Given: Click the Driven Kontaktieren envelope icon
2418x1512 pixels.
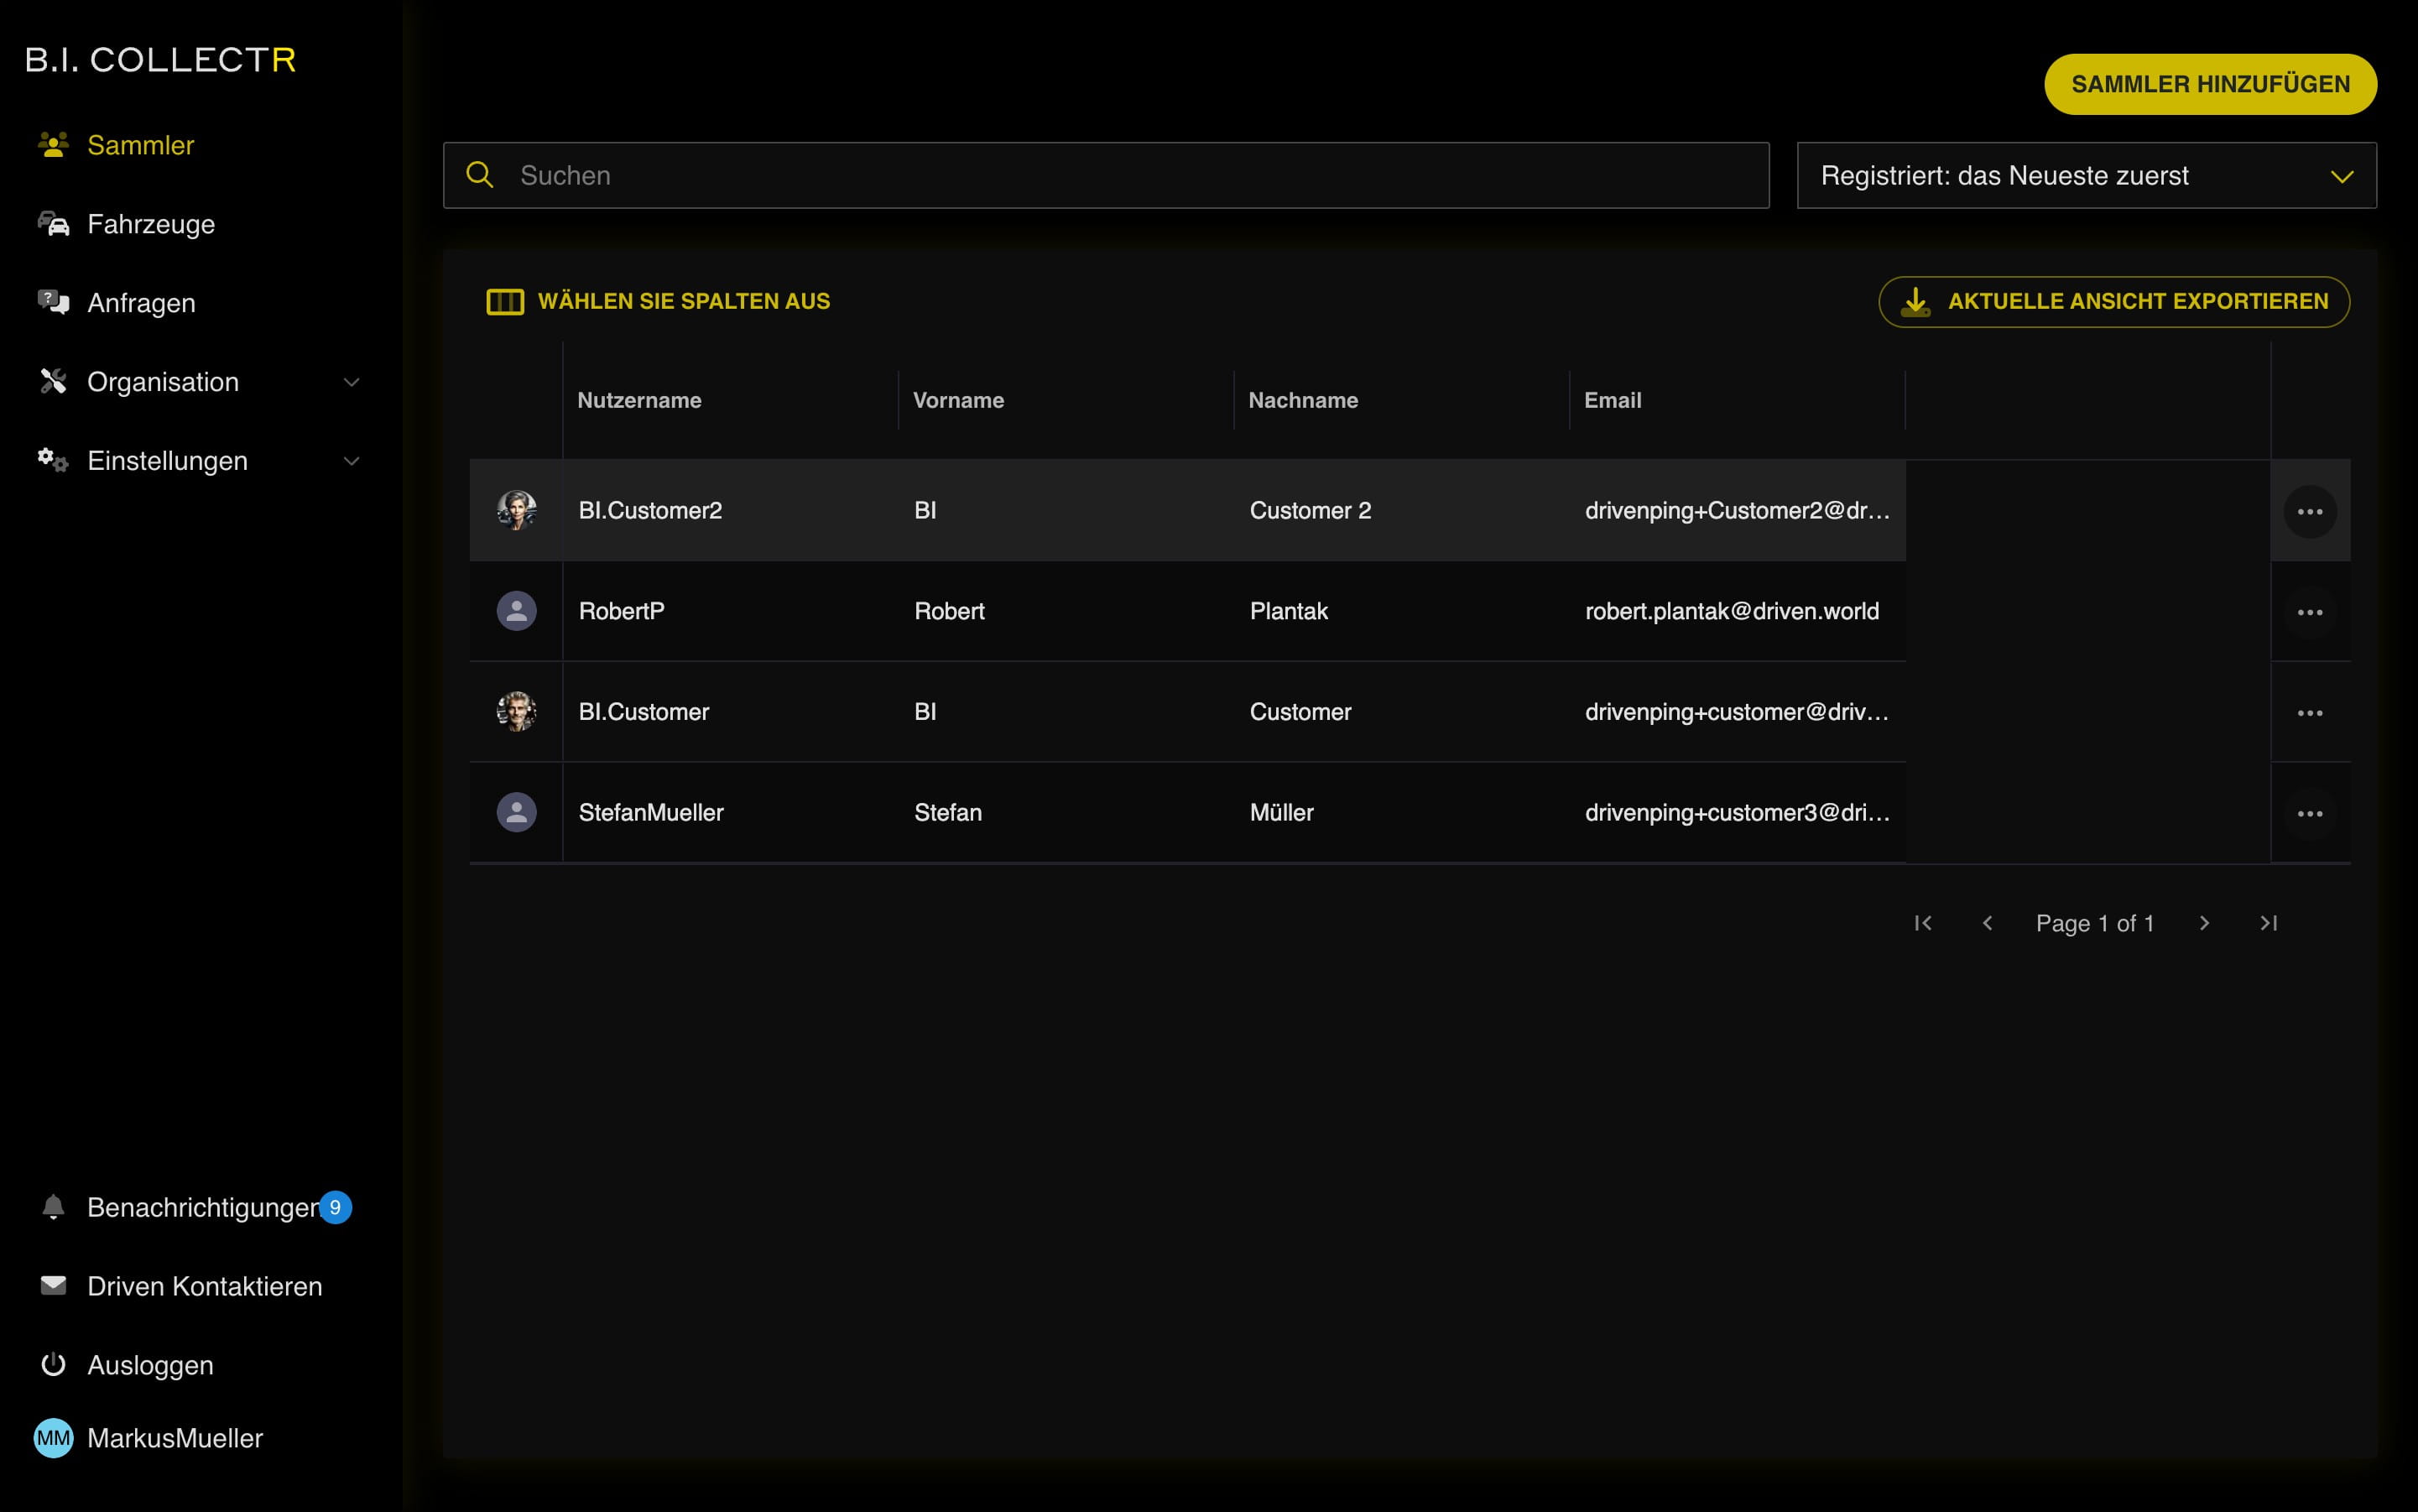Looking at the screenshot, I should click(53, 1286).
